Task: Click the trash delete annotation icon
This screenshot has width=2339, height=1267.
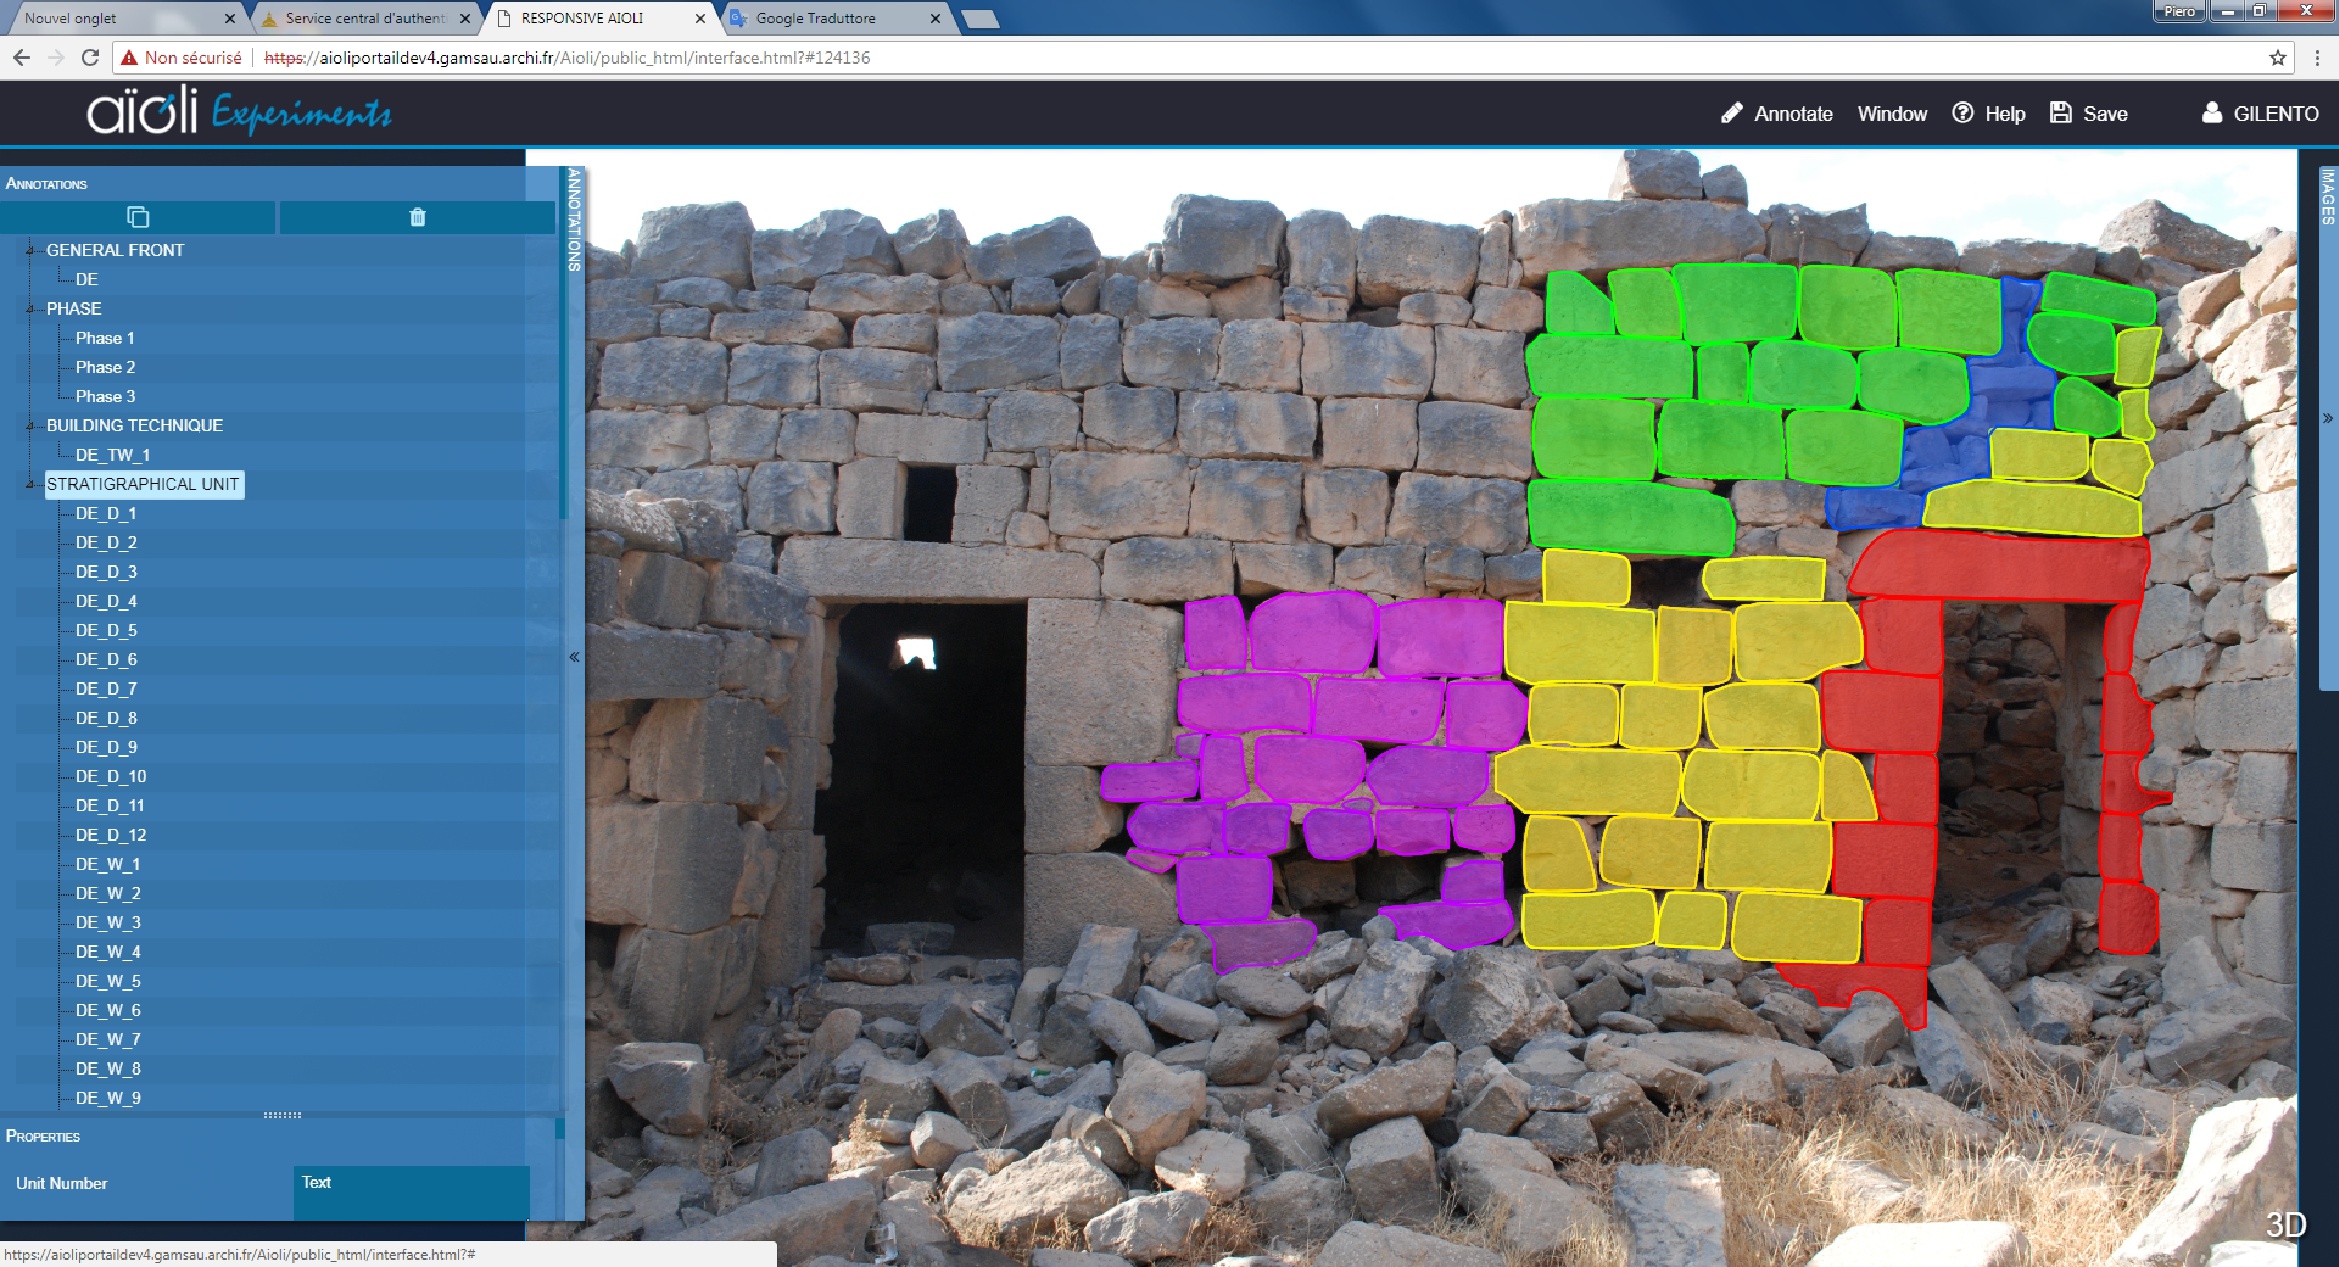Action: pyautogui.click(x=417, y=217)
